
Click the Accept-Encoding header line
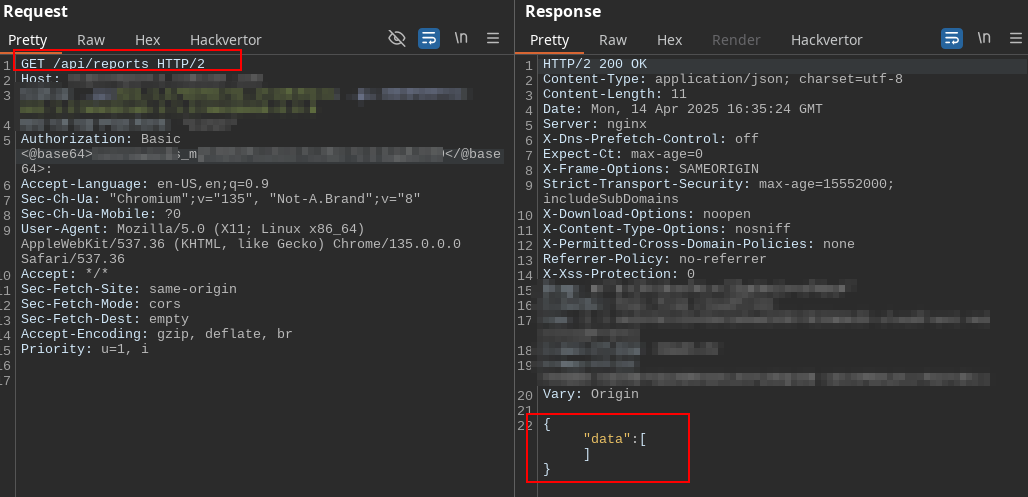click(156, 334)
